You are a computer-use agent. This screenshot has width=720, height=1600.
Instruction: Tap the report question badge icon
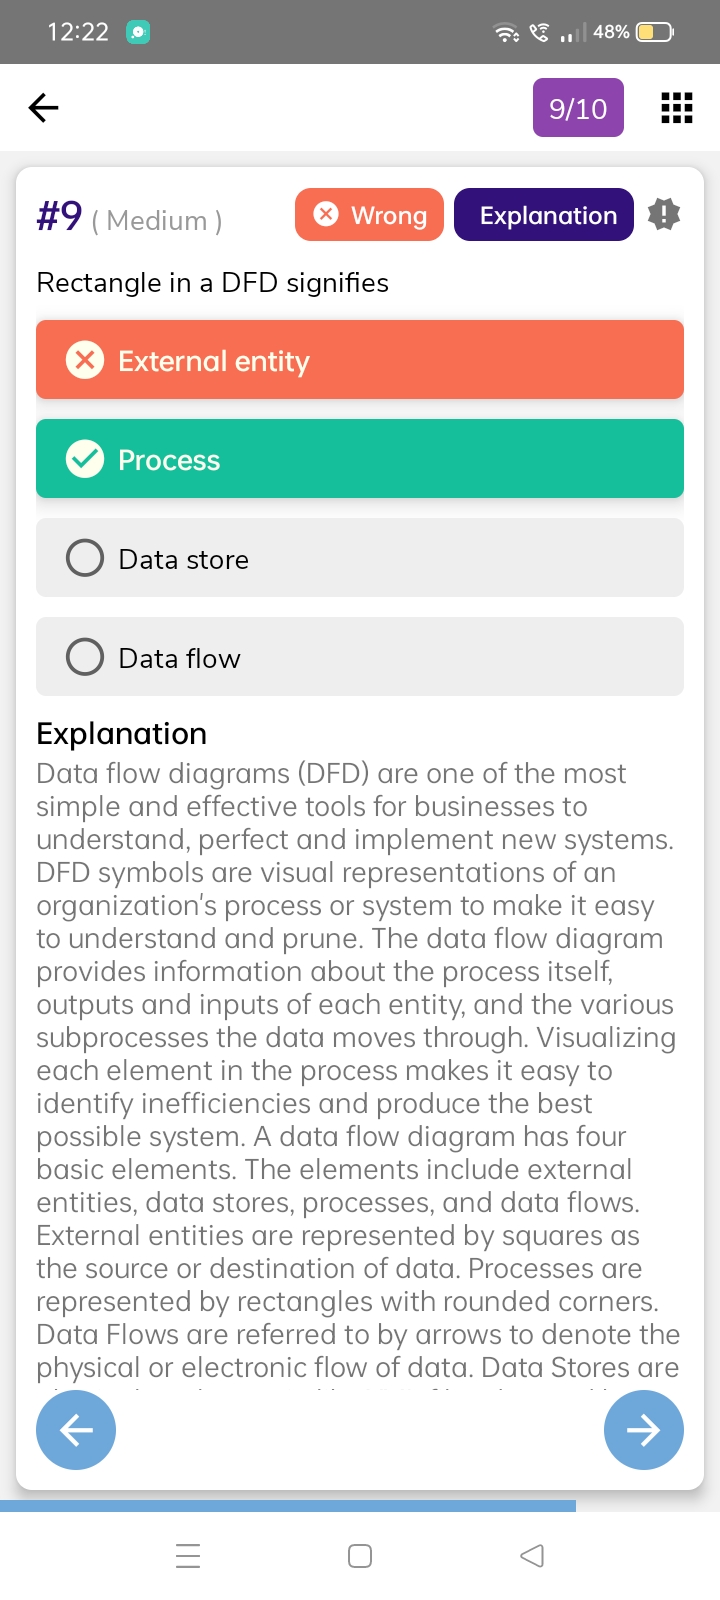[x=664, y=214]
